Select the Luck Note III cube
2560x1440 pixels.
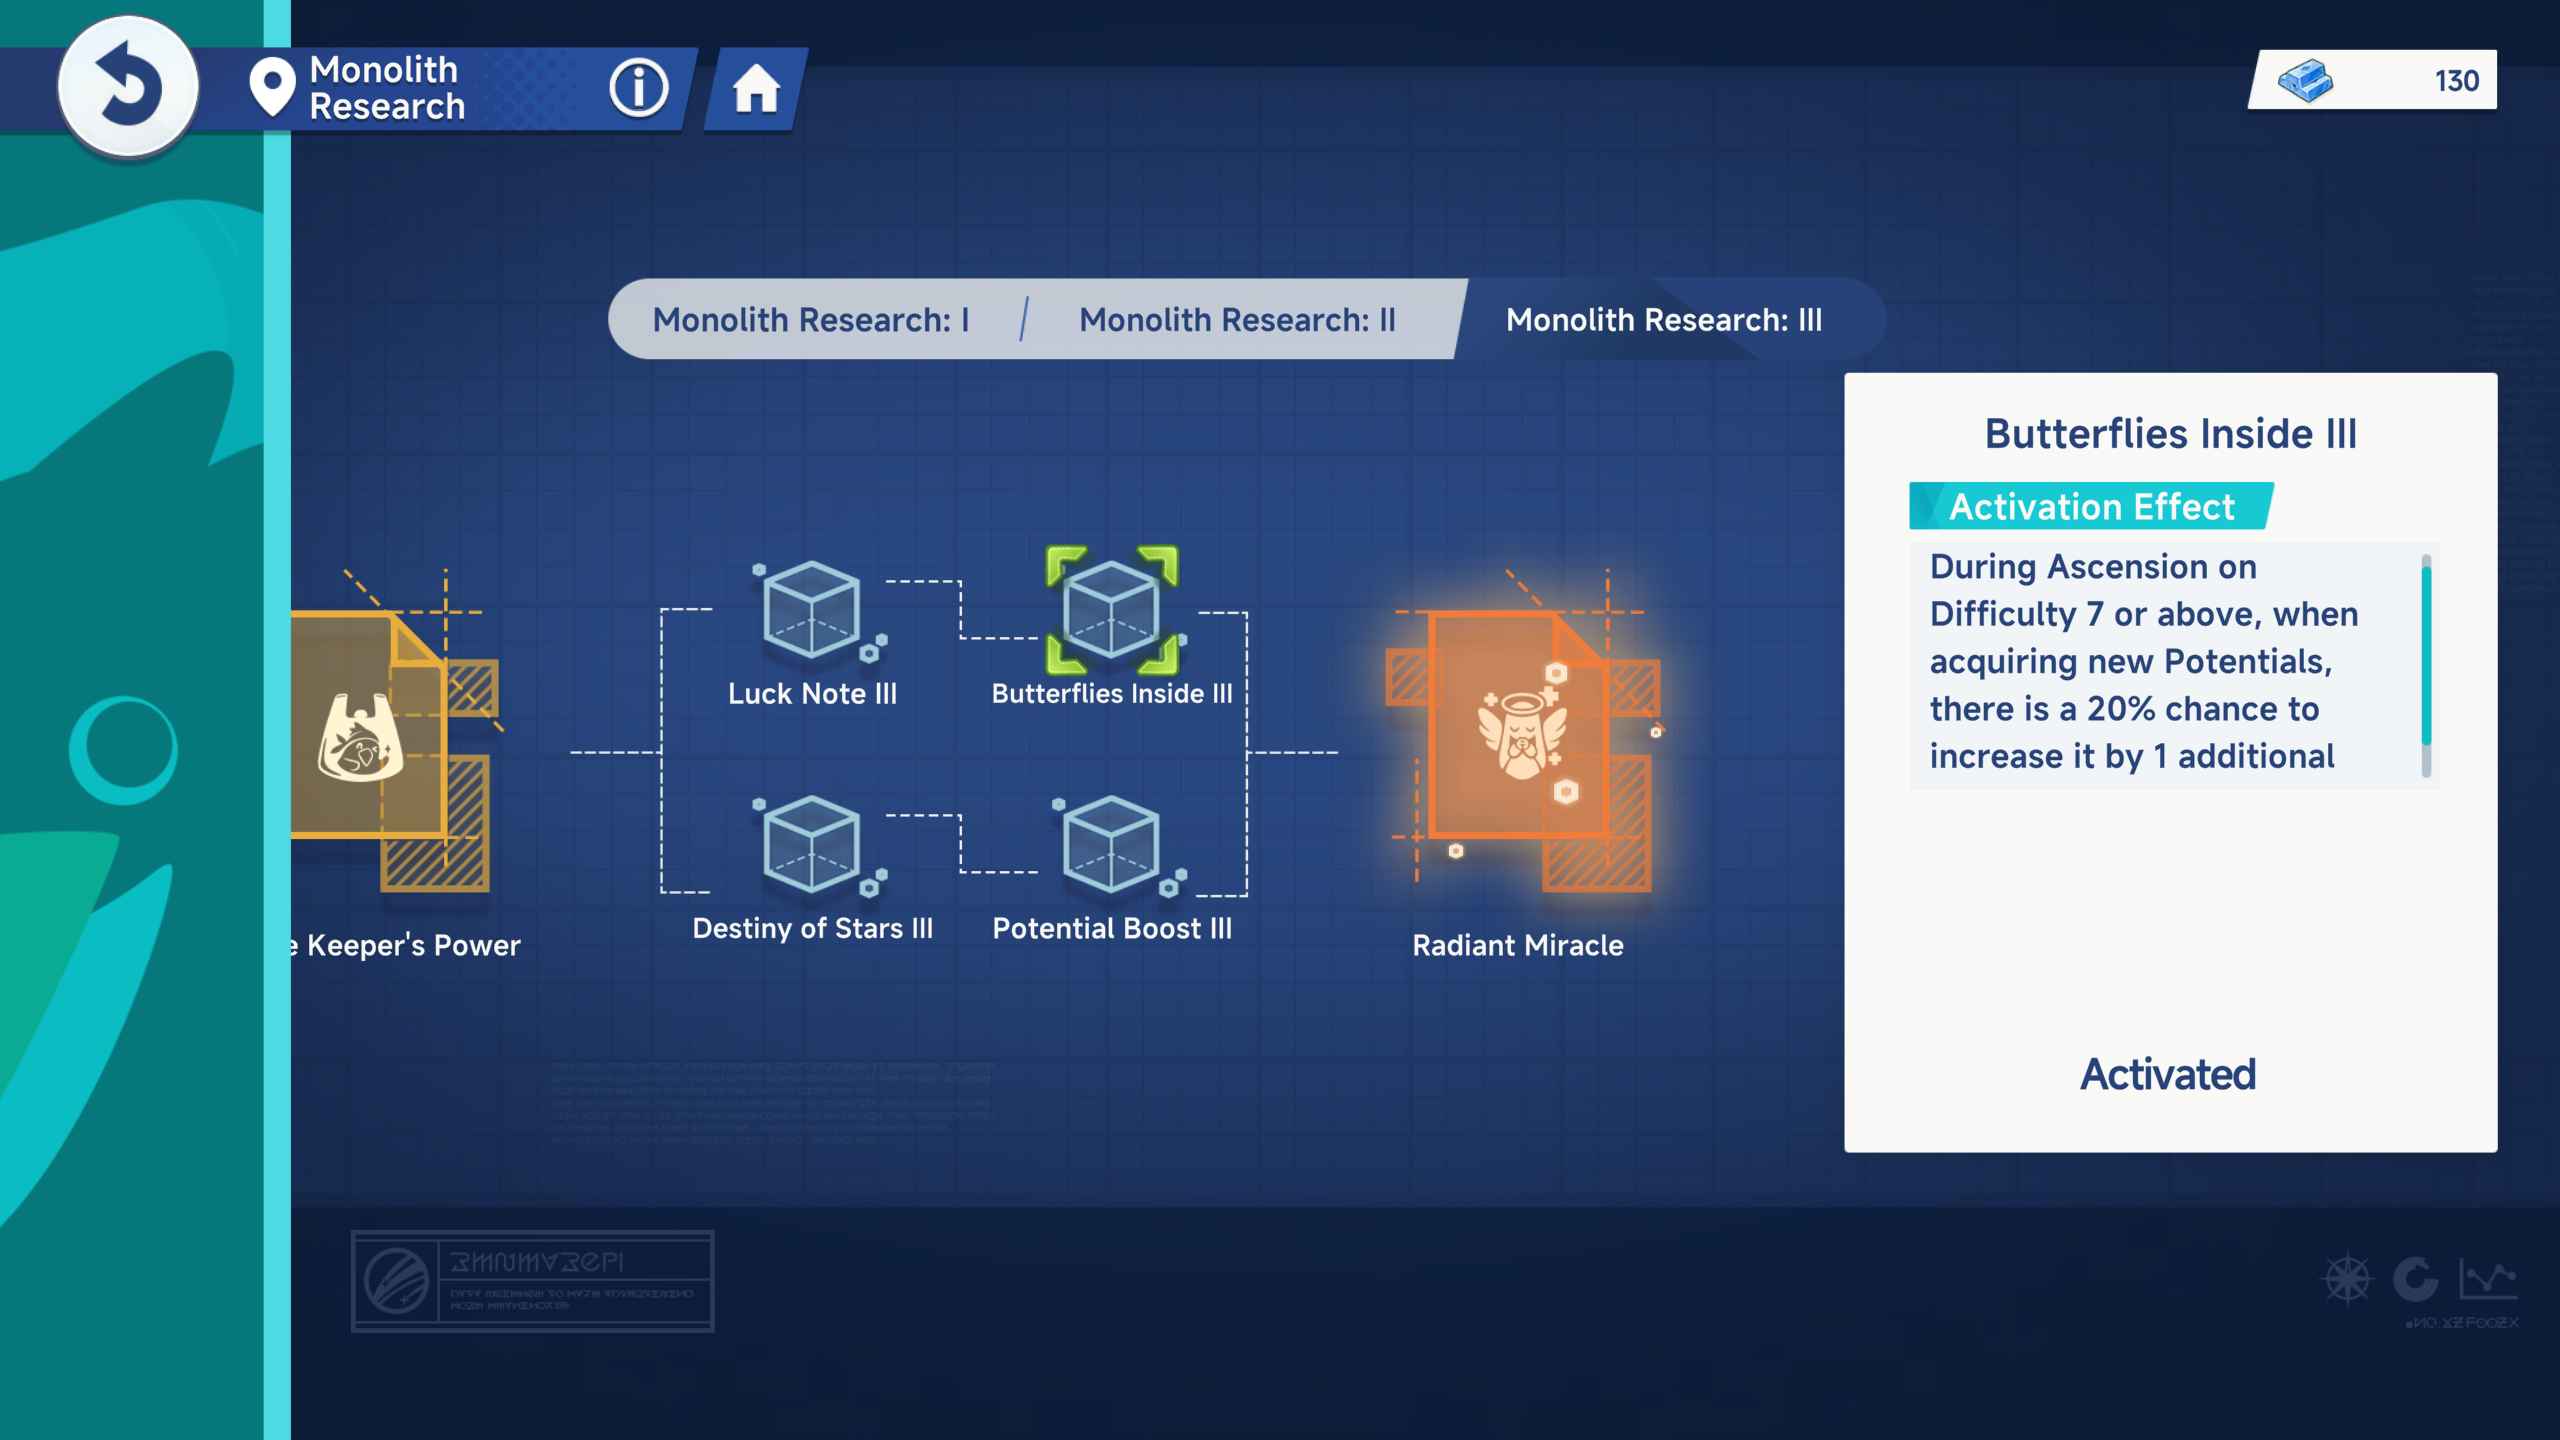pyautogui.click(x=812, y=610)
